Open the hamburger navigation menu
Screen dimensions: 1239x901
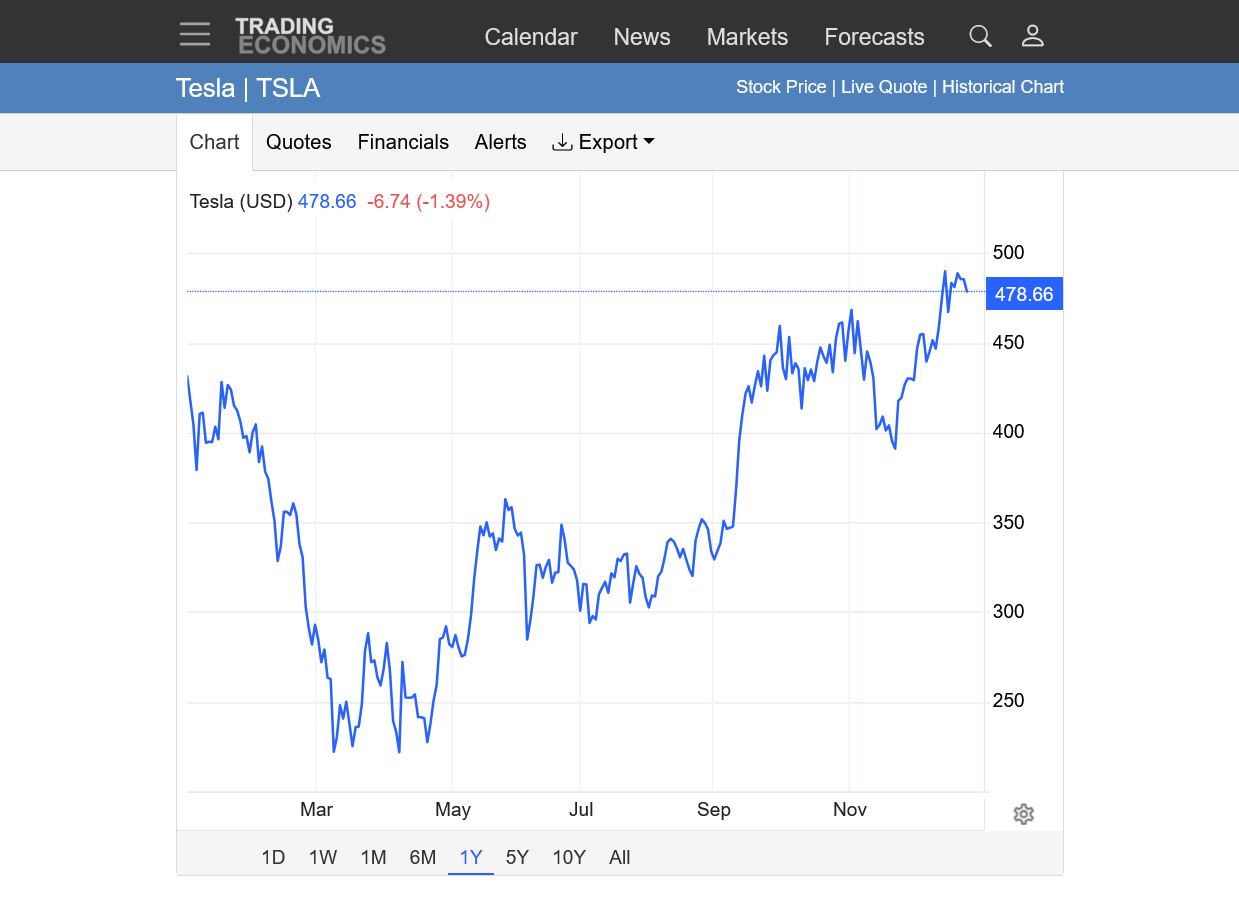pyautogui.click(x=195, y=35)
